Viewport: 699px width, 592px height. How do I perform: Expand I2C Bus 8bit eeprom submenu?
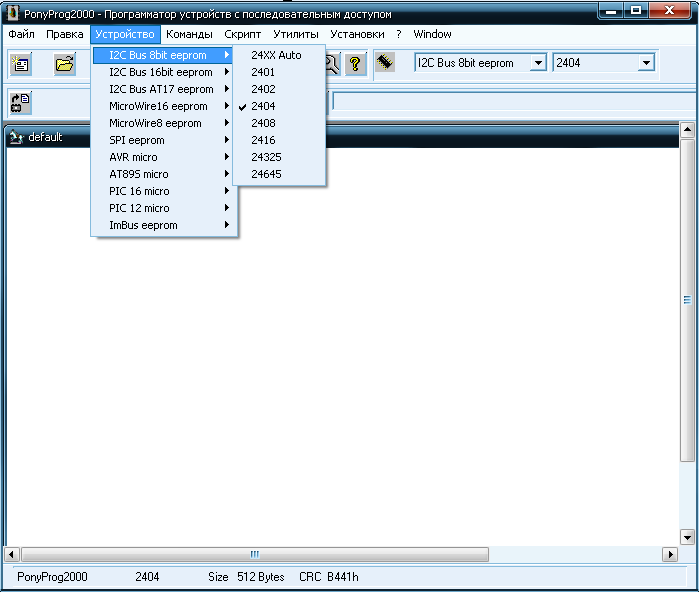coord(163,55)
